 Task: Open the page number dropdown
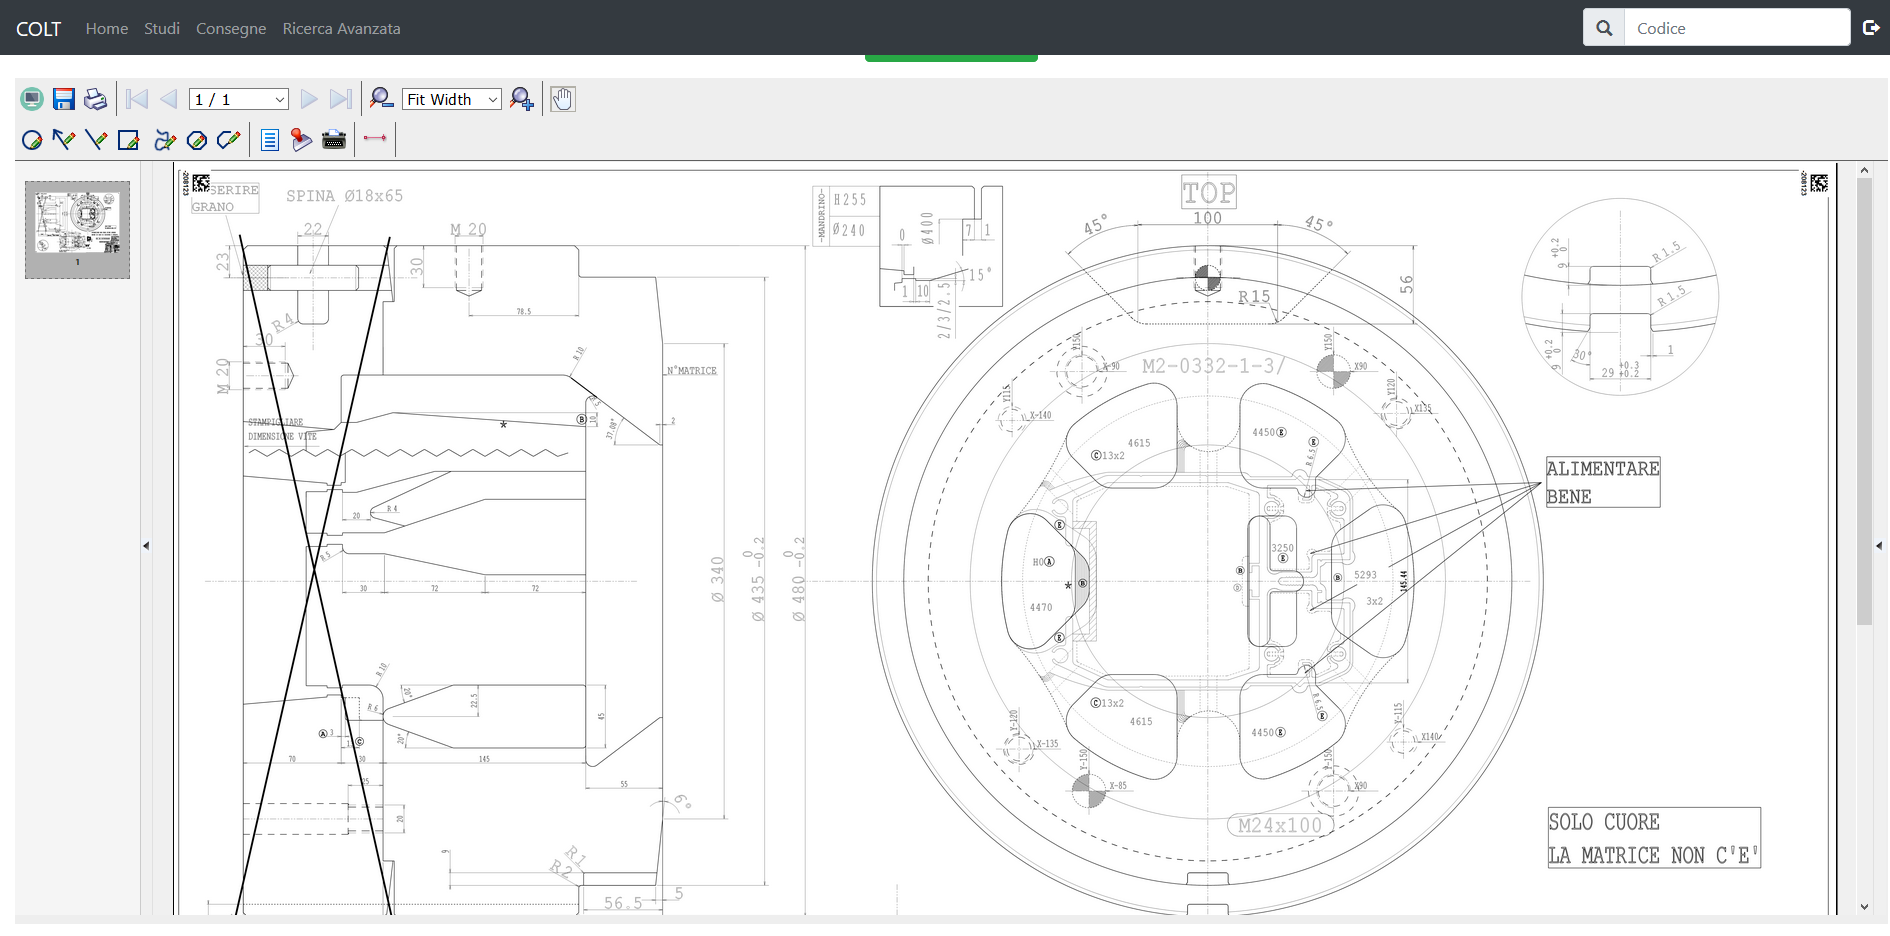tap(239, 99)
